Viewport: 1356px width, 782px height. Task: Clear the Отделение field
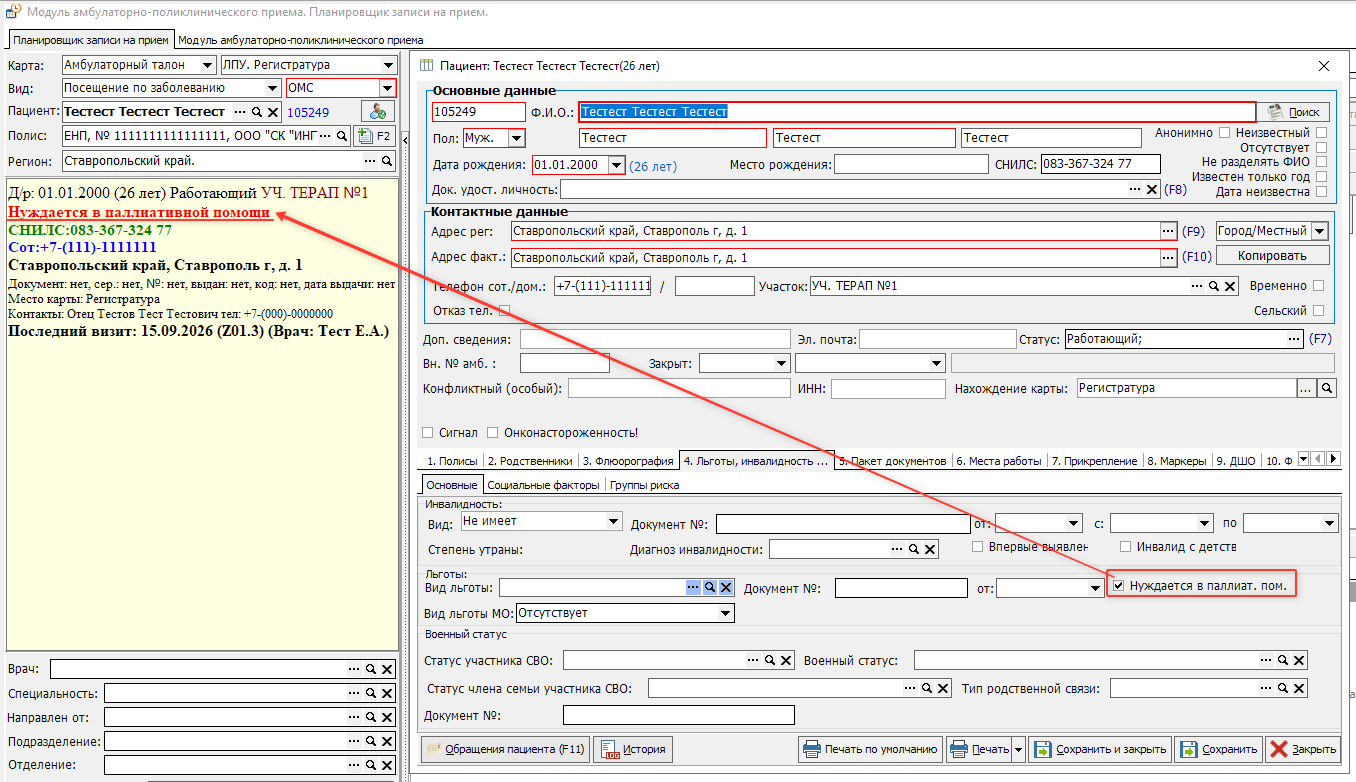[x=387, y=765]
